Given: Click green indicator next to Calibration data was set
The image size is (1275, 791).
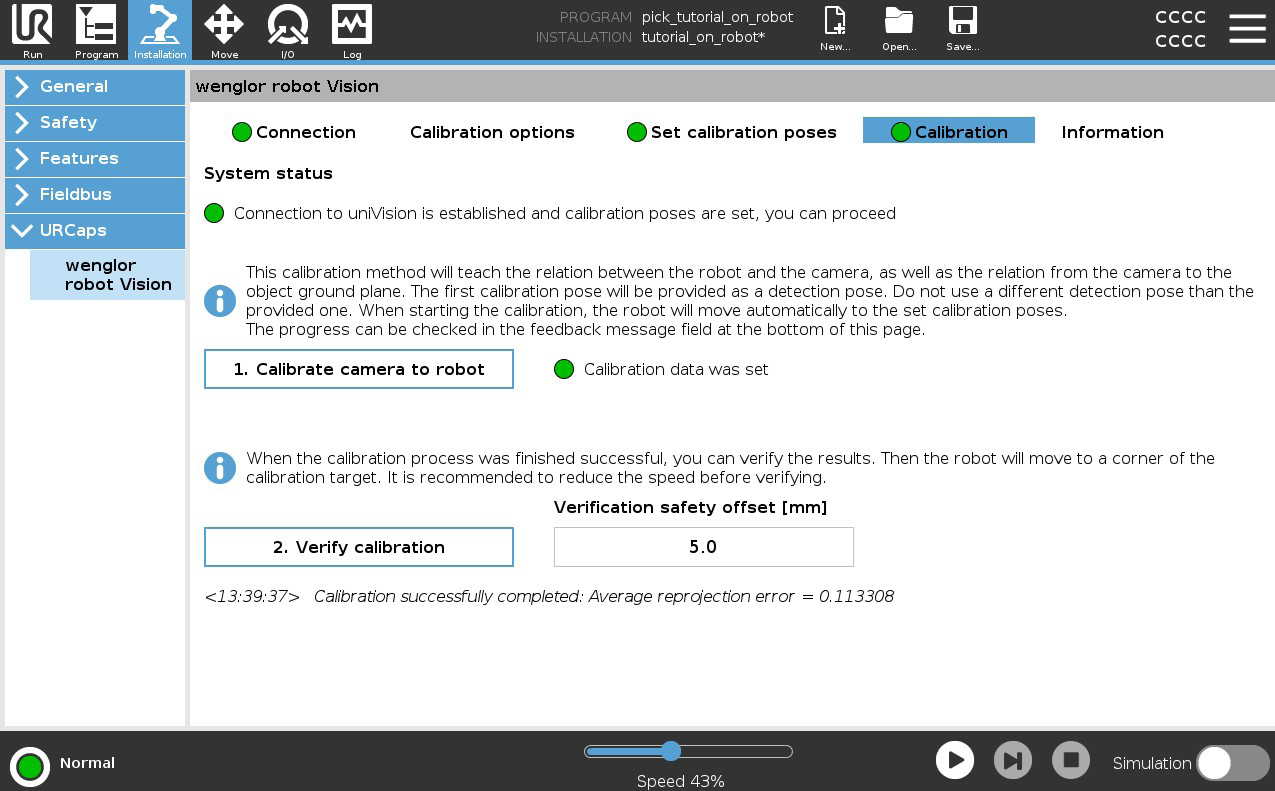Looking at the screenshot, I should [x=564, y=369].
